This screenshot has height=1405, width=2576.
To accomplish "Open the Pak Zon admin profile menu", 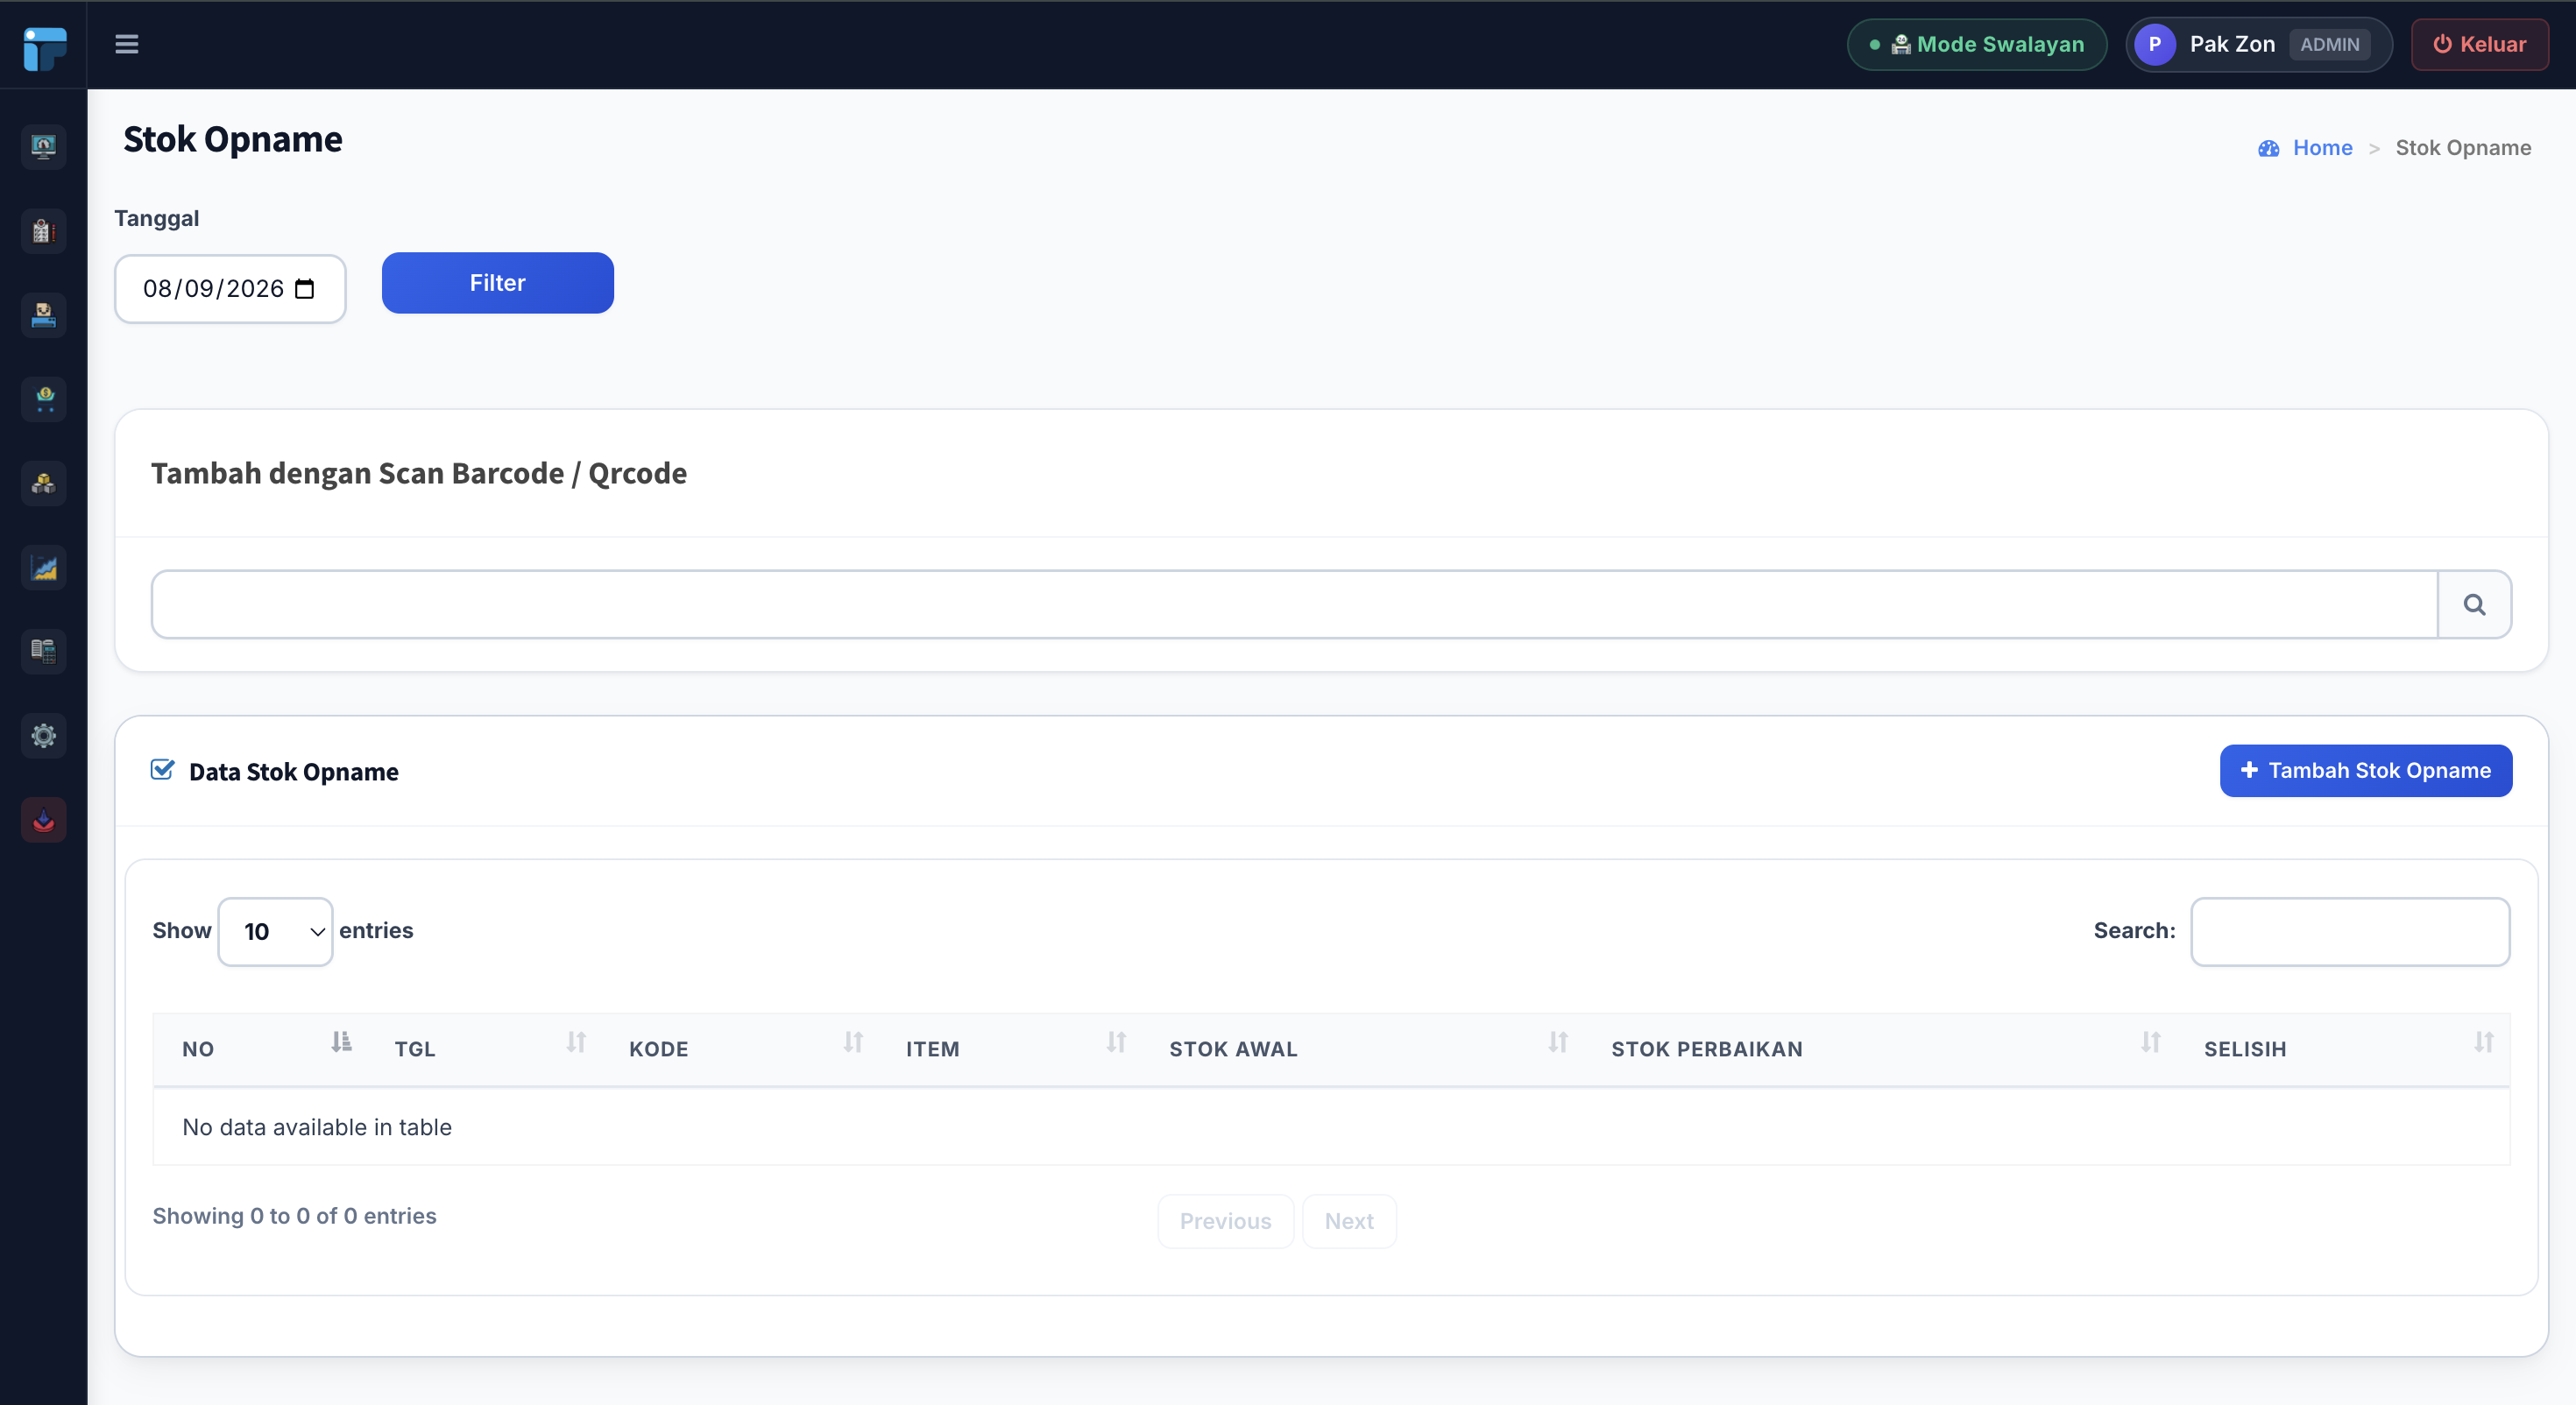I will 2258,44.
